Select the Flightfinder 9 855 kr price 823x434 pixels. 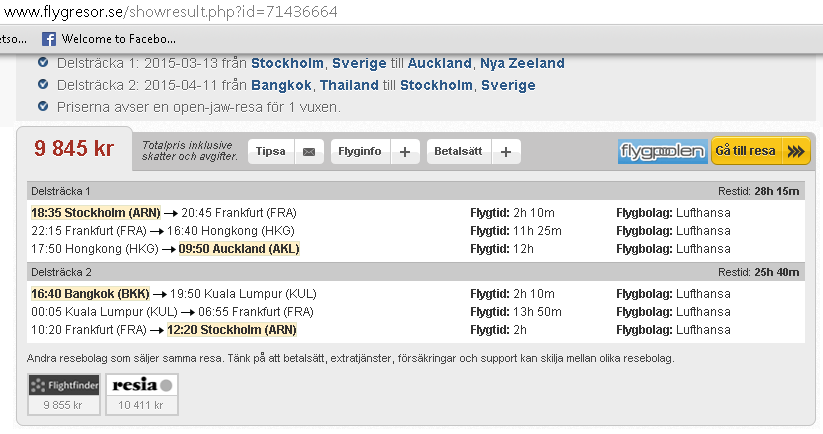[63, 405]
